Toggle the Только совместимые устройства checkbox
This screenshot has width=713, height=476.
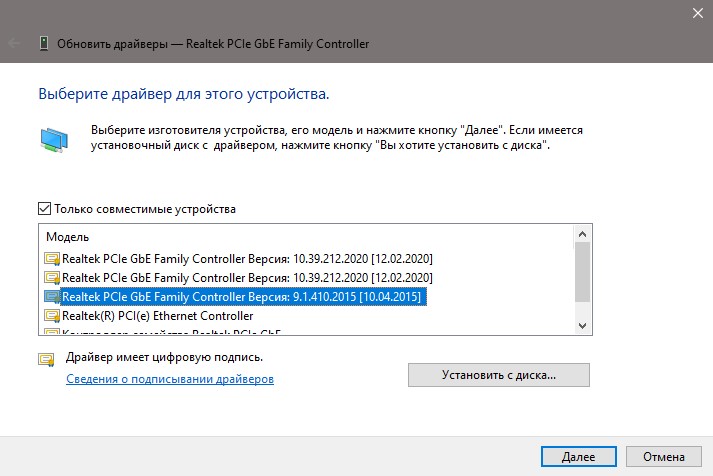coord(44,209)
